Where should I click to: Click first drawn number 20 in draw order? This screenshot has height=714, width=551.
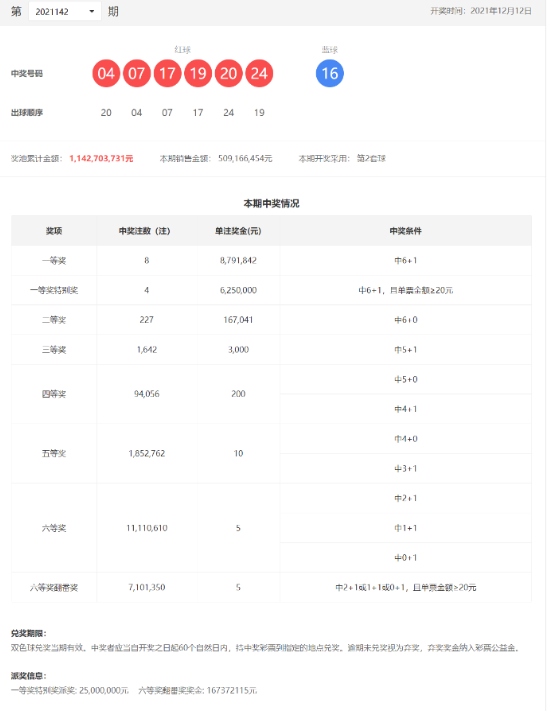tap(106, 112)
